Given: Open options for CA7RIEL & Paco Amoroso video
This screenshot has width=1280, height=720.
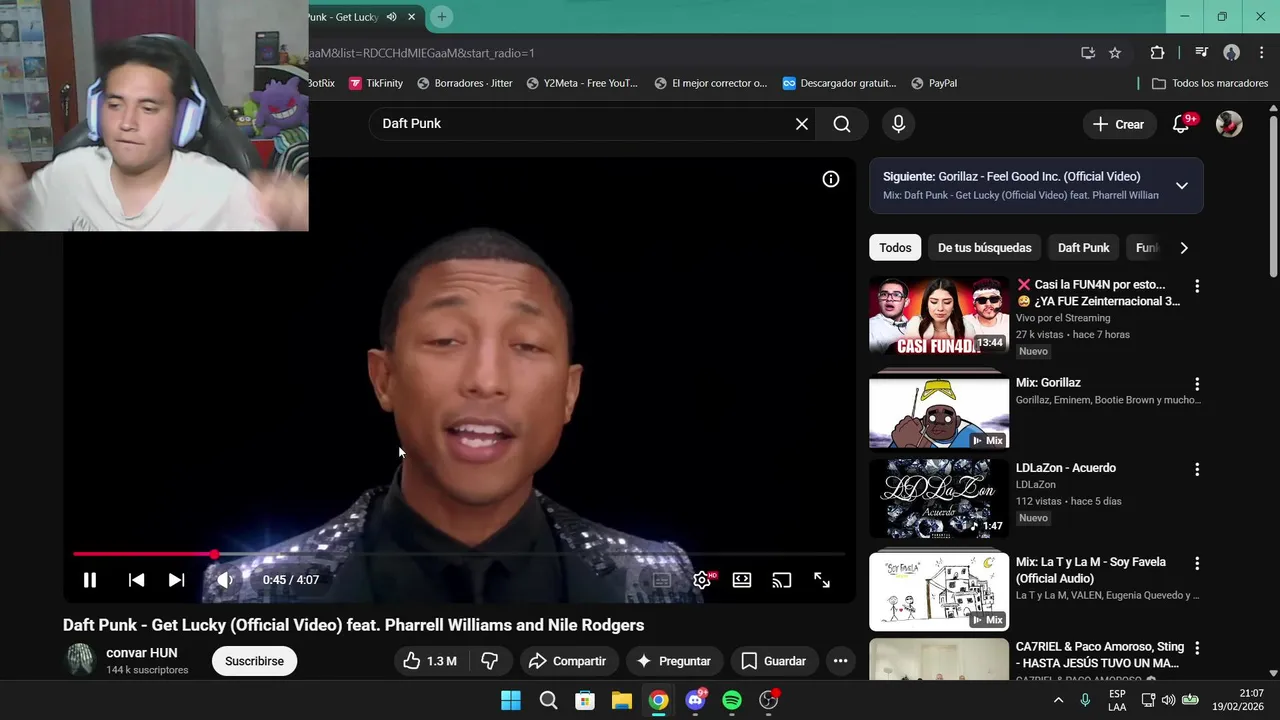Looking at the screenshot, I should (x=1197, y=648).
